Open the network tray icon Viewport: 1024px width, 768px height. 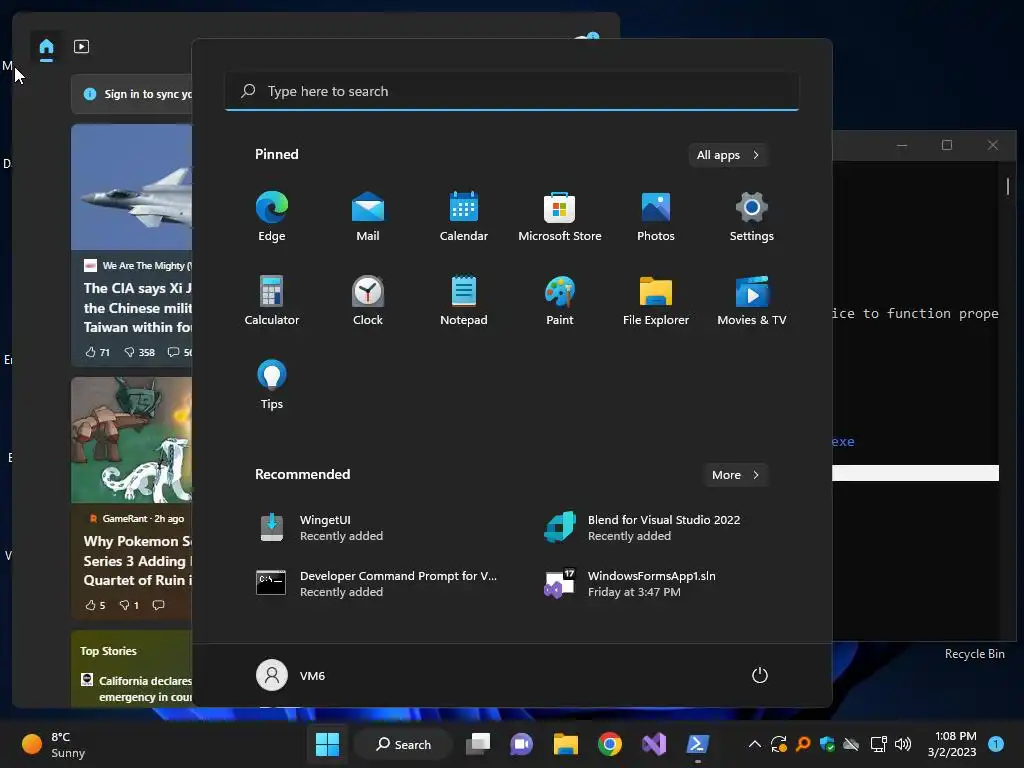pos(879,744)
